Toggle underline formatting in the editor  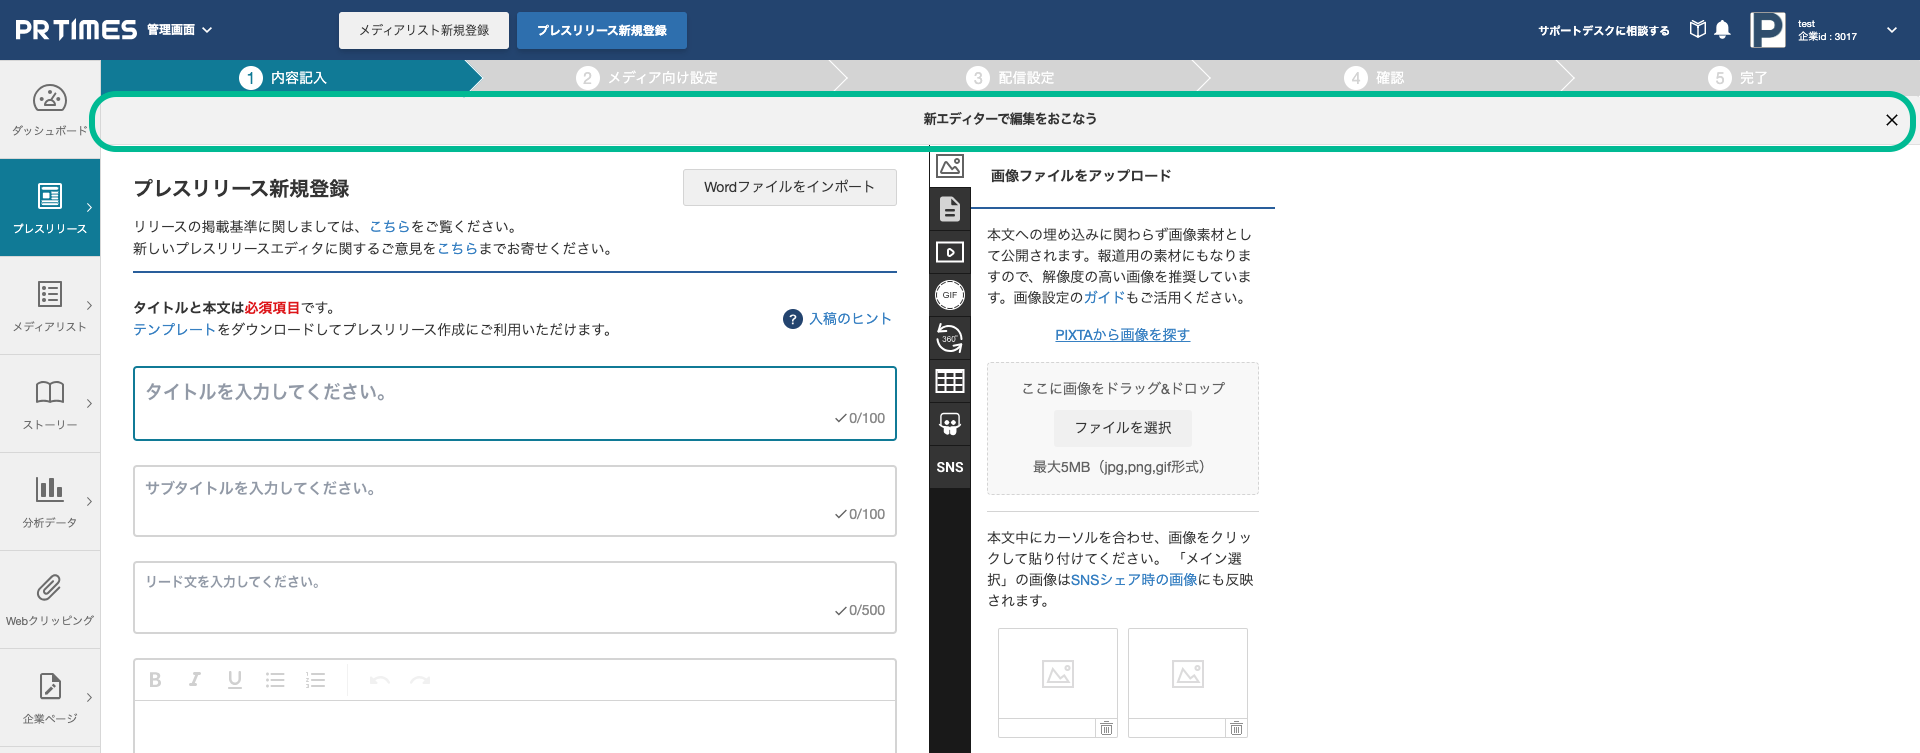coord(235,680)
